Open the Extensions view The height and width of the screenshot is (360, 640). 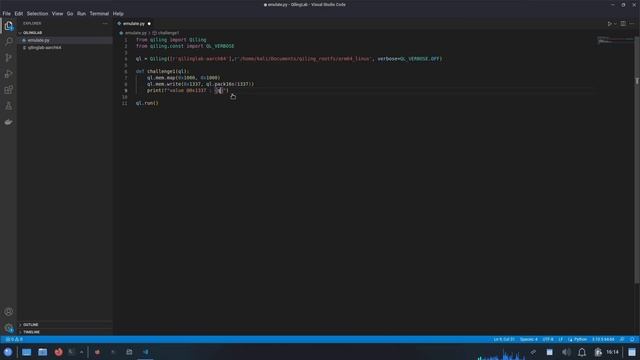(9, 90)
